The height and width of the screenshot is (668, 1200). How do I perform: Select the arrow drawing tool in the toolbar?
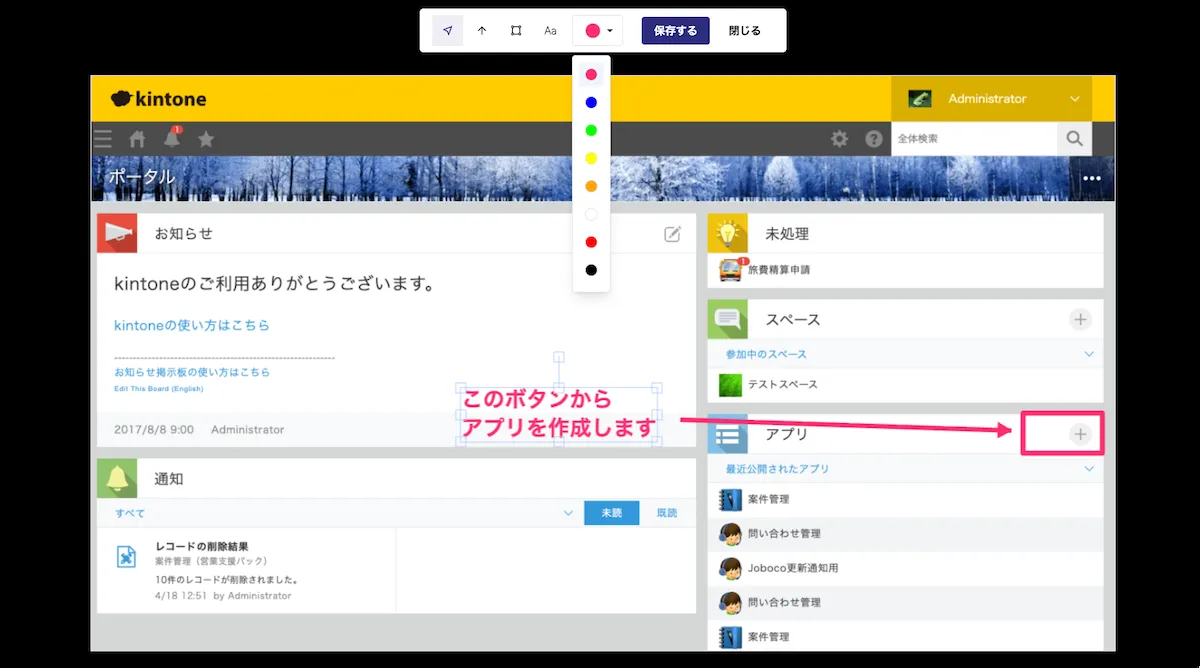[481, 30]
